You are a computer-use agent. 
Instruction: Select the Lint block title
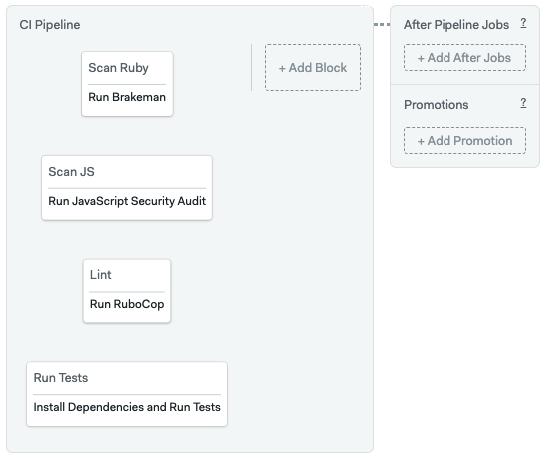coord(101,275)
